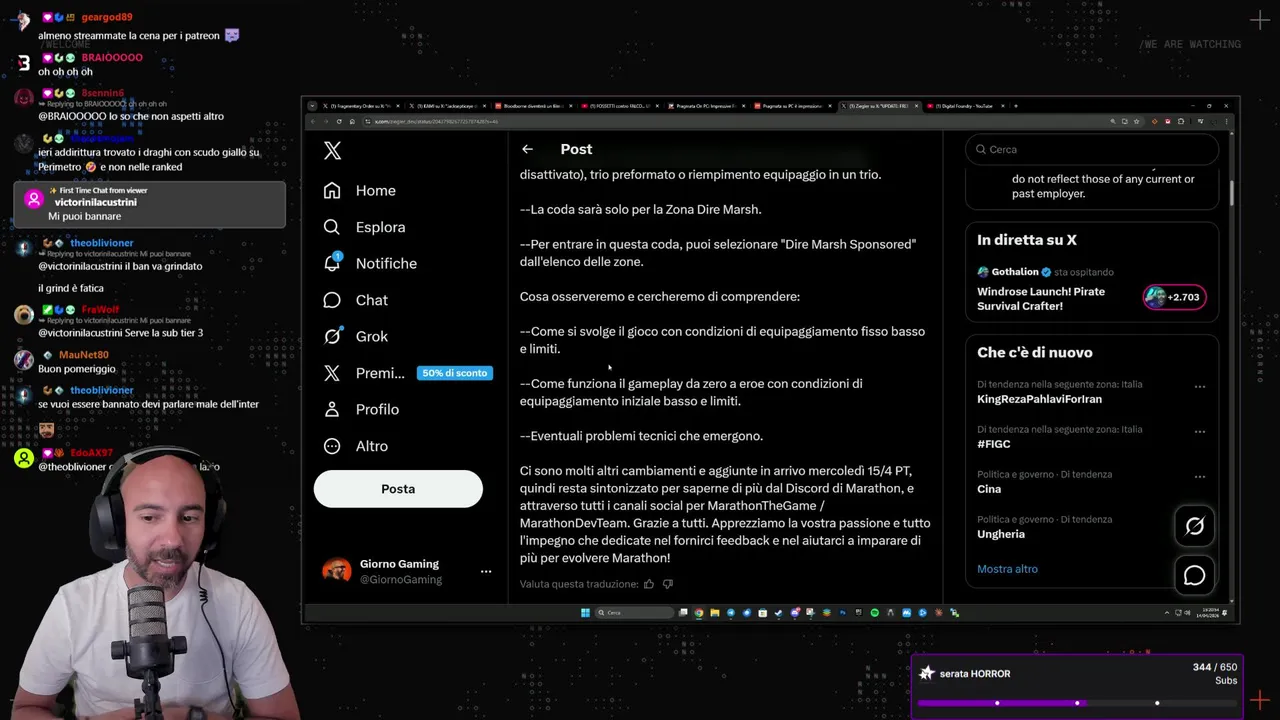Viewport: 1280px width, 720px height.
Task: Open Home from the X sidebar
Action: 360,191
